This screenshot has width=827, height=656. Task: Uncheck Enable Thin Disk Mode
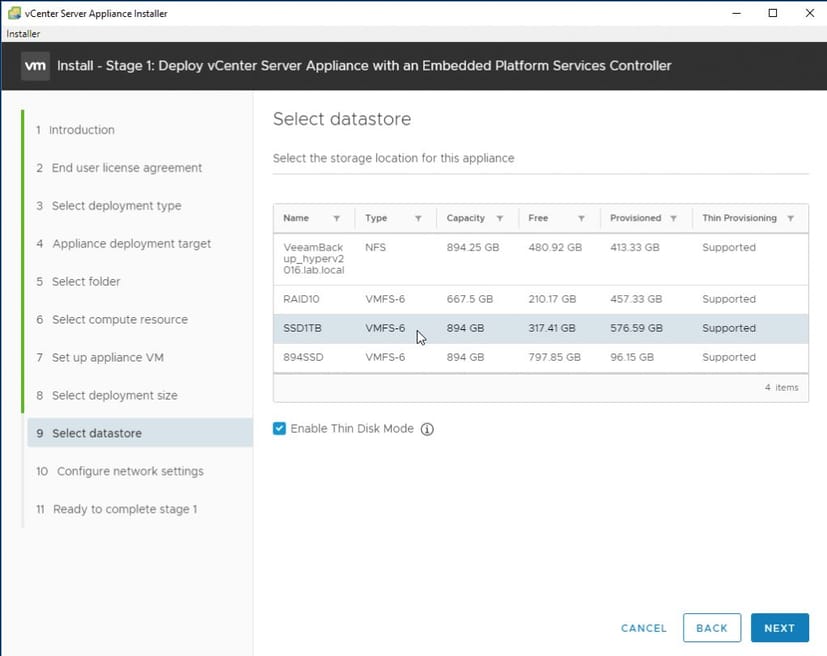pos(277,428)
